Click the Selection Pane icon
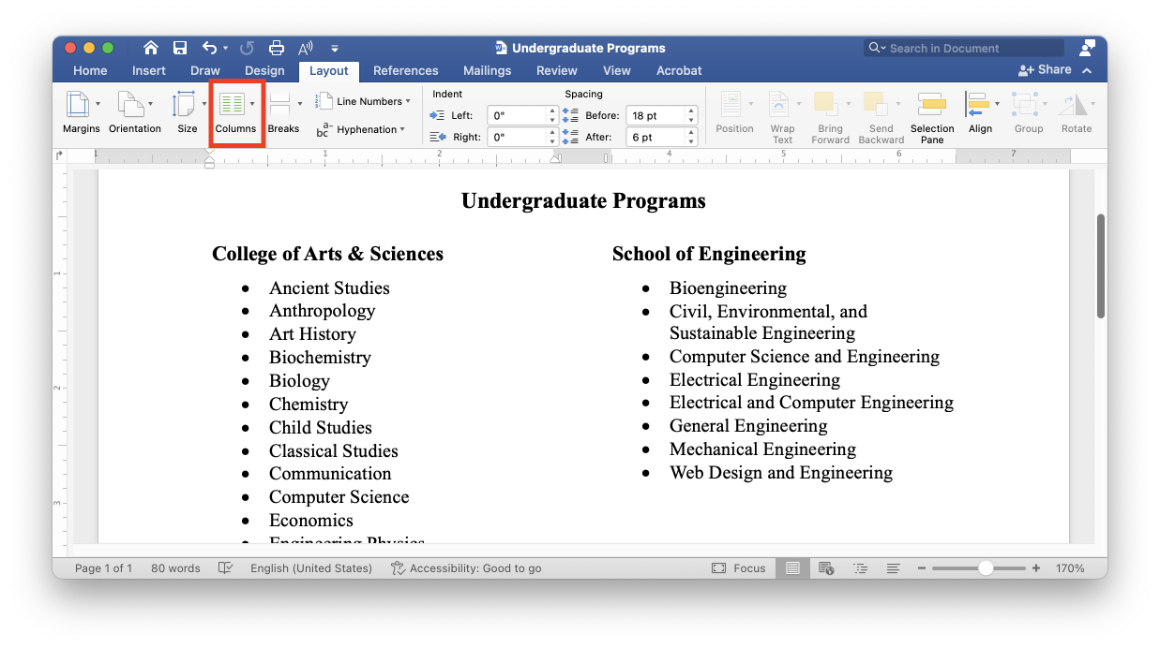 (932, 113)
